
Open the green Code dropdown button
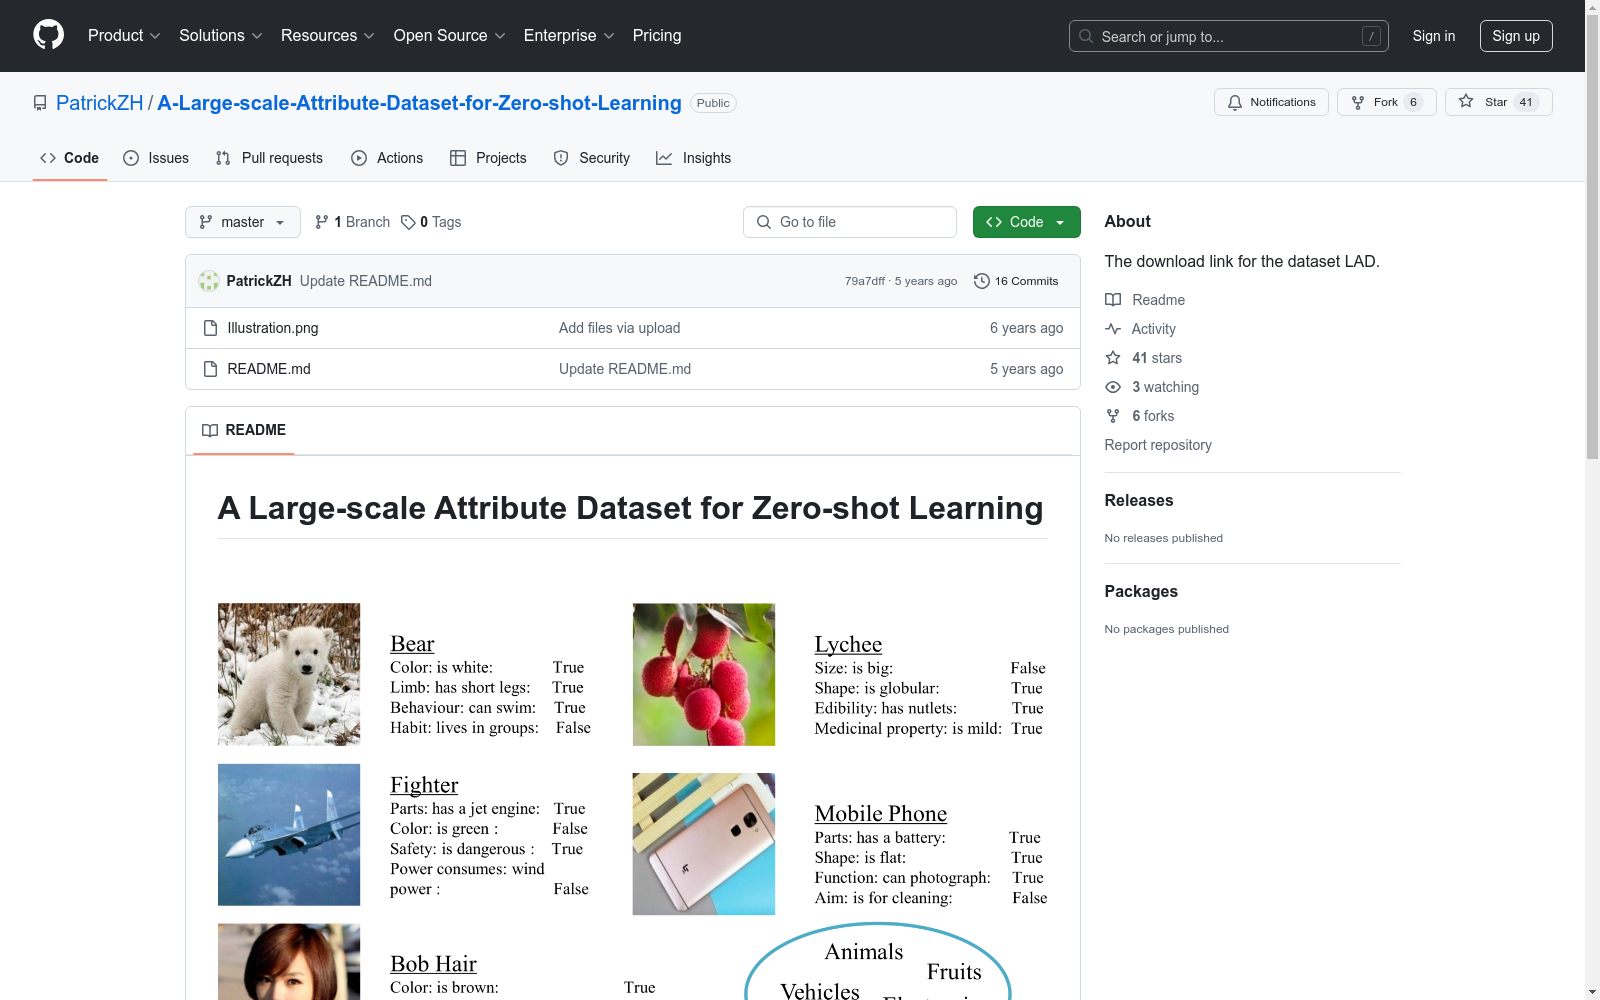coord(1026,222)
